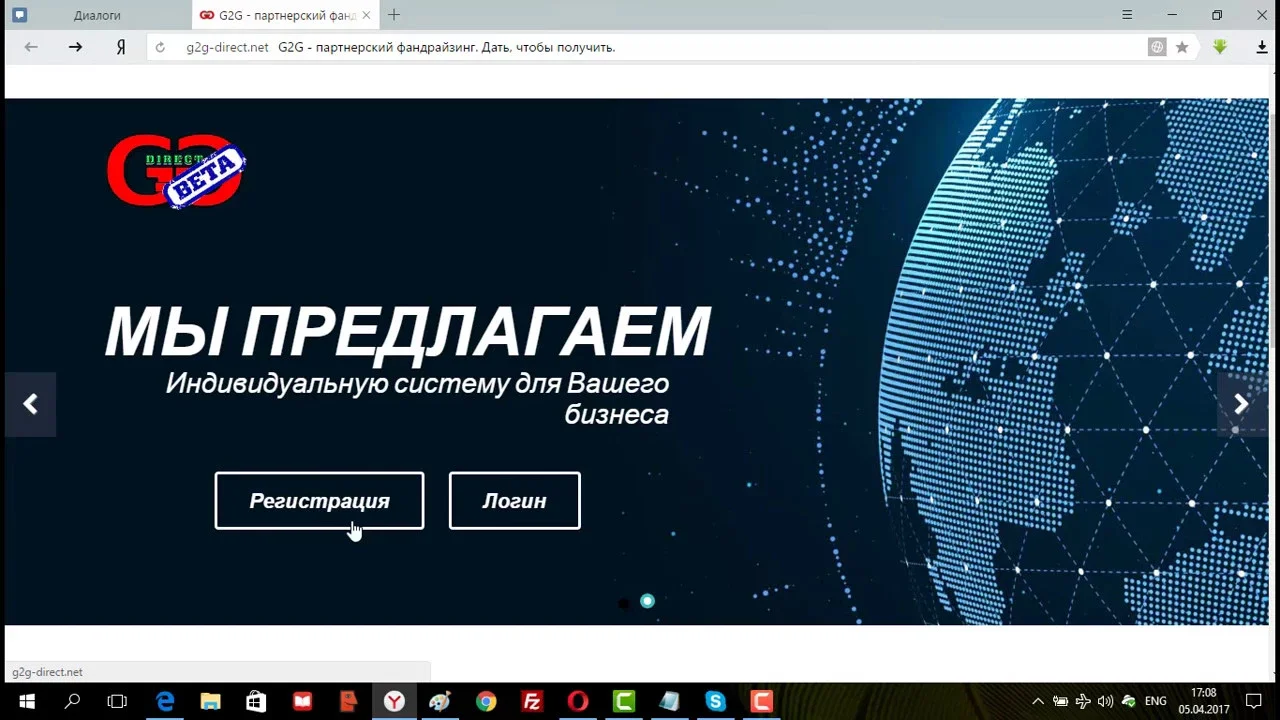This screenshot has width=1280, height=720.
Task: Bookmark this page with the star icon
Action: click(x=1182, y=47)
